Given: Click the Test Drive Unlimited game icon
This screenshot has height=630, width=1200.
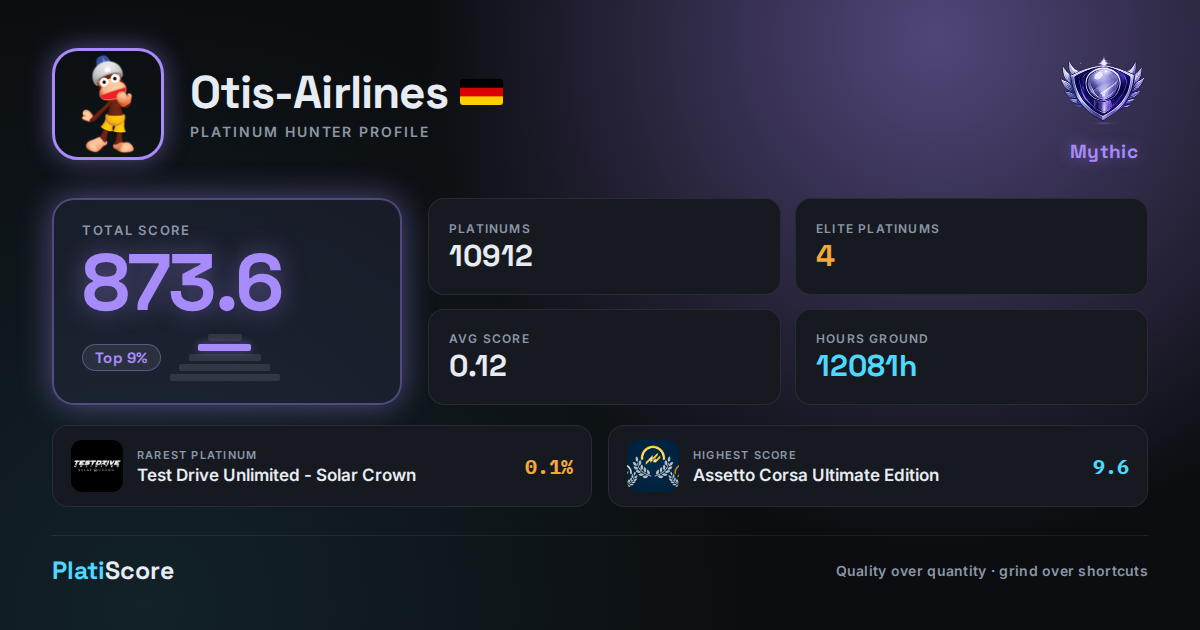Looking at the screenshot, I should coord(97,466).
